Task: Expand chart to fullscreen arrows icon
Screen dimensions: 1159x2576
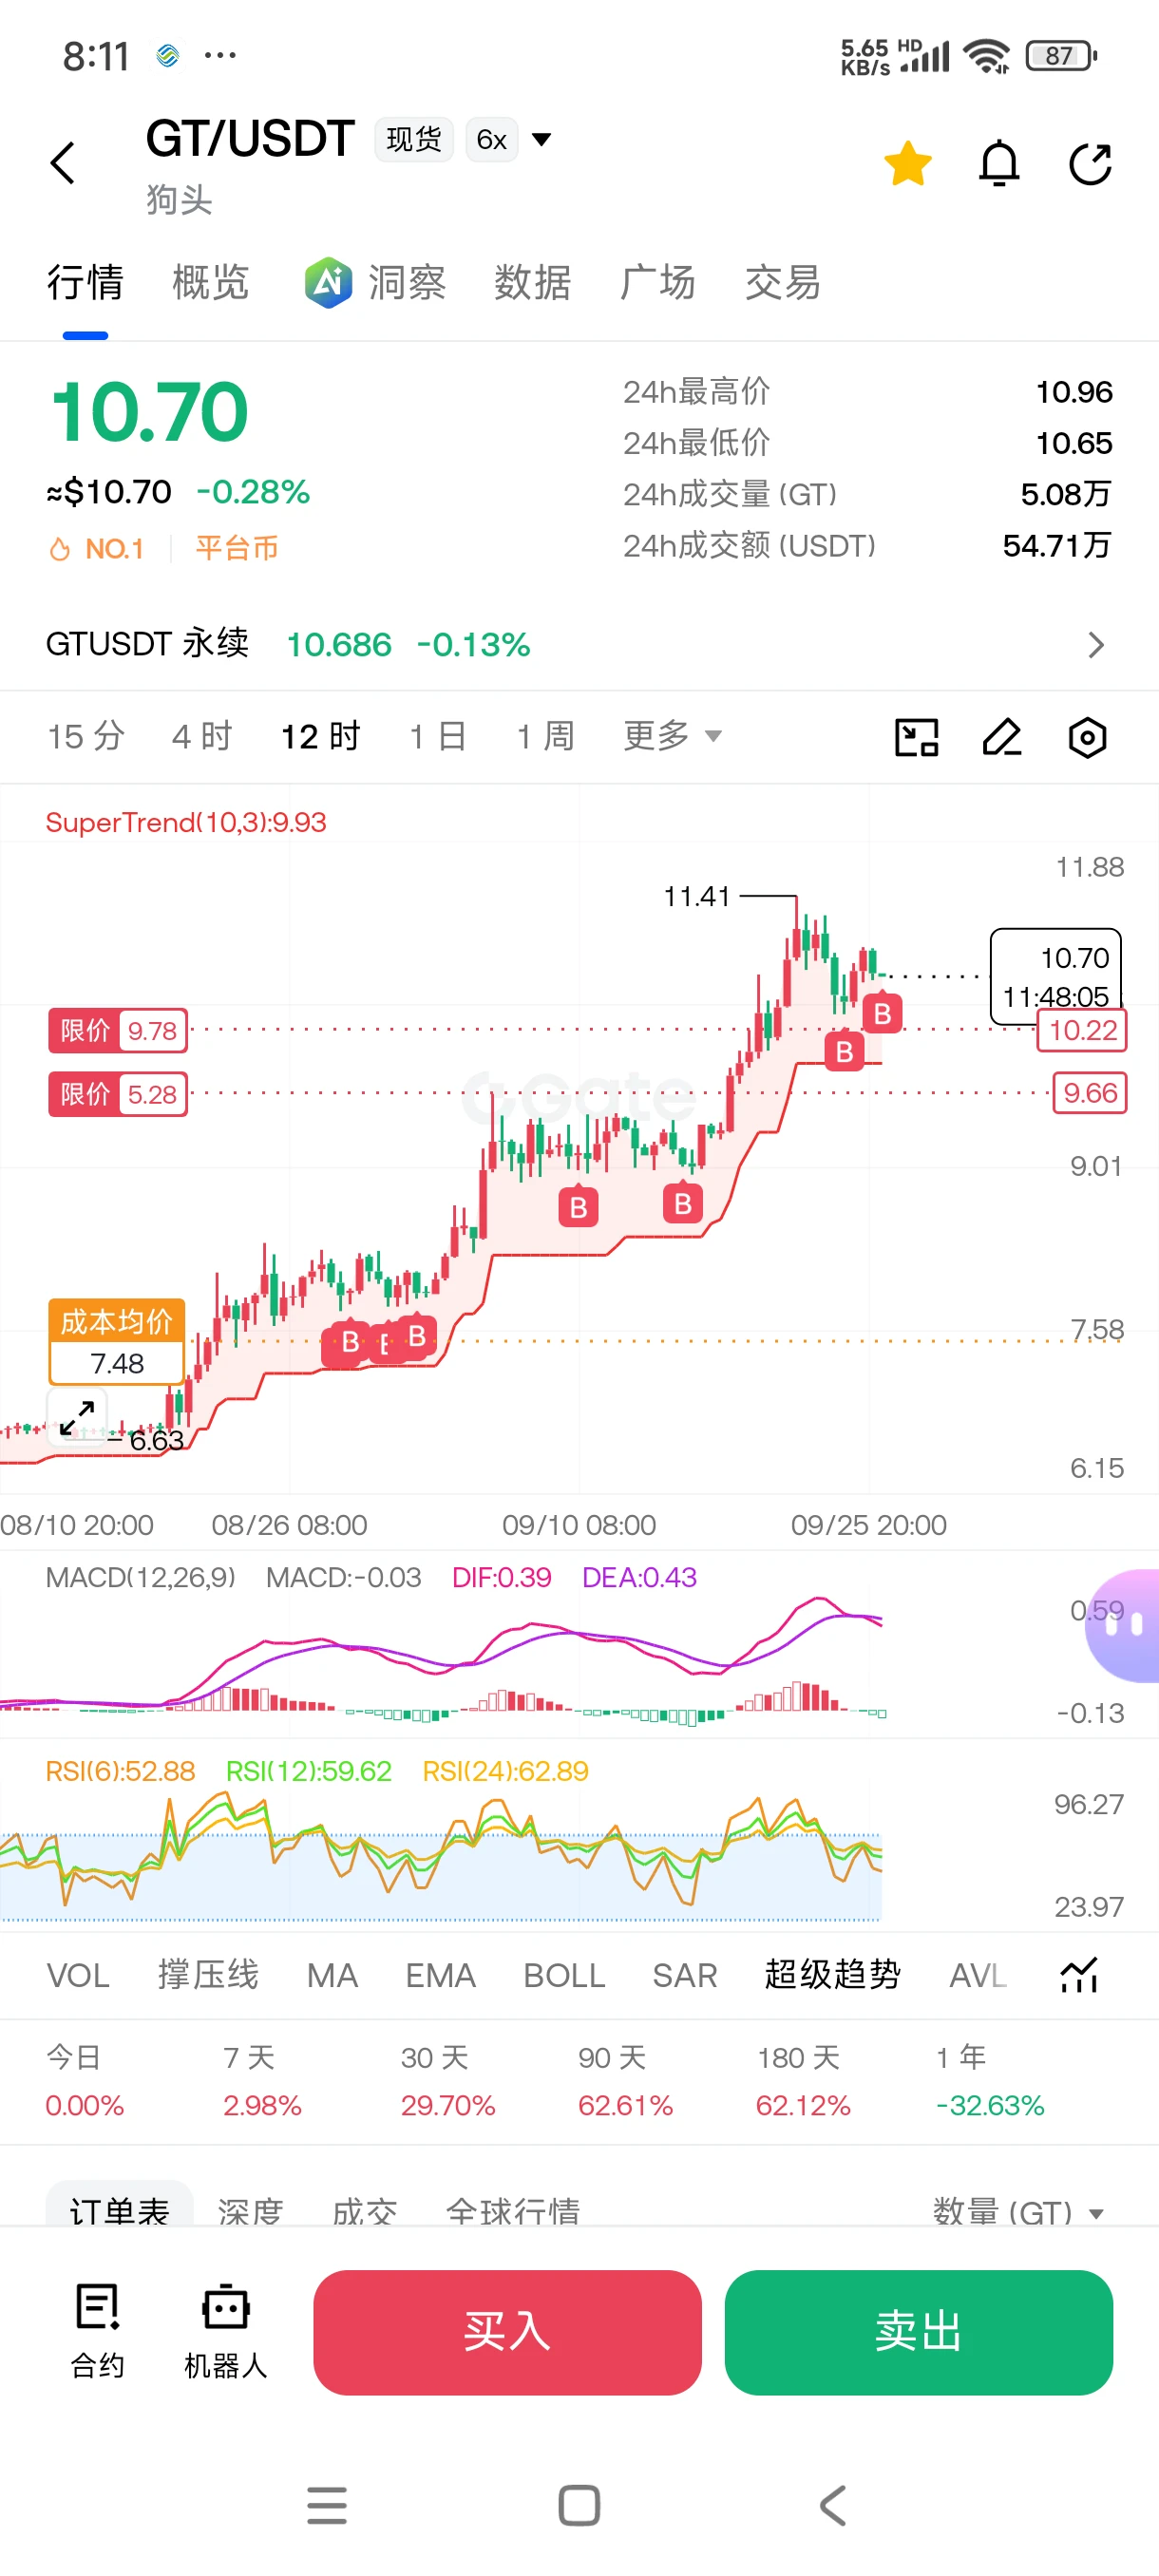Action: point(77,1416)
